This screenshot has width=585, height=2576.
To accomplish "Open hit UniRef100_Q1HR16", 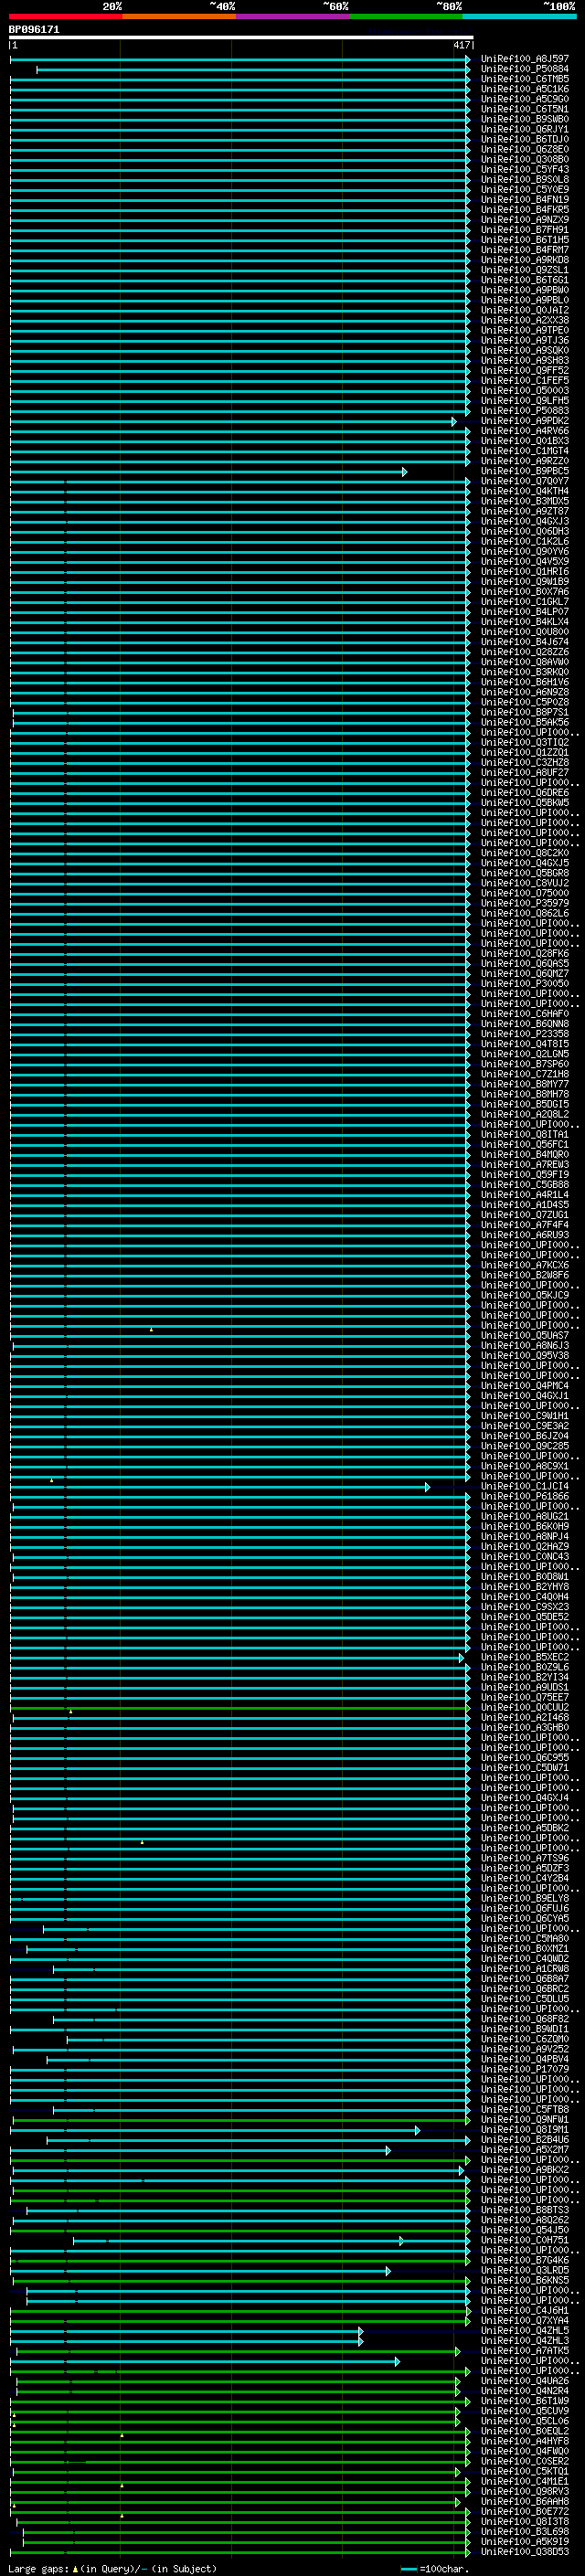I will pyautogui.click(x=524, y=572).
